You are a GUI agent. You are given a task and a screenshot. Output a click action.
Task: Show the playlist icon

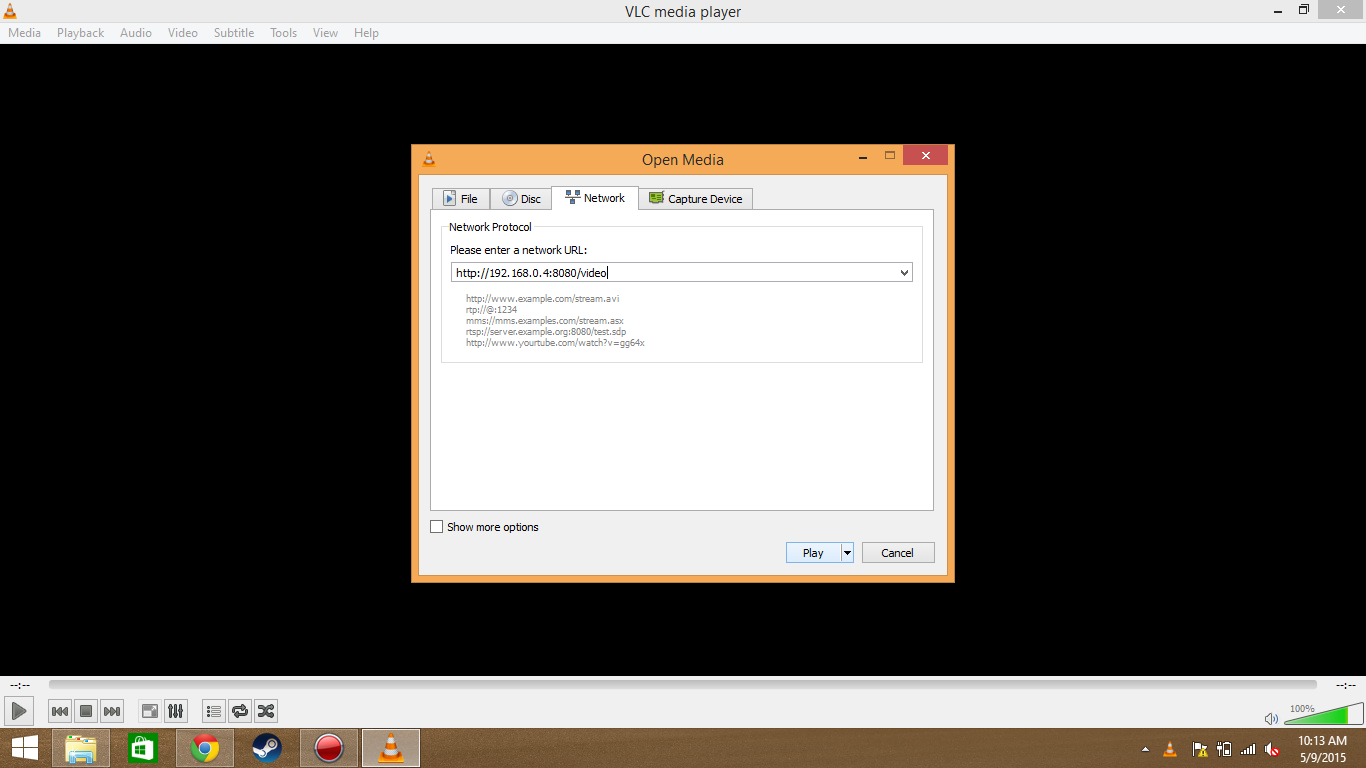click(214, 711)
